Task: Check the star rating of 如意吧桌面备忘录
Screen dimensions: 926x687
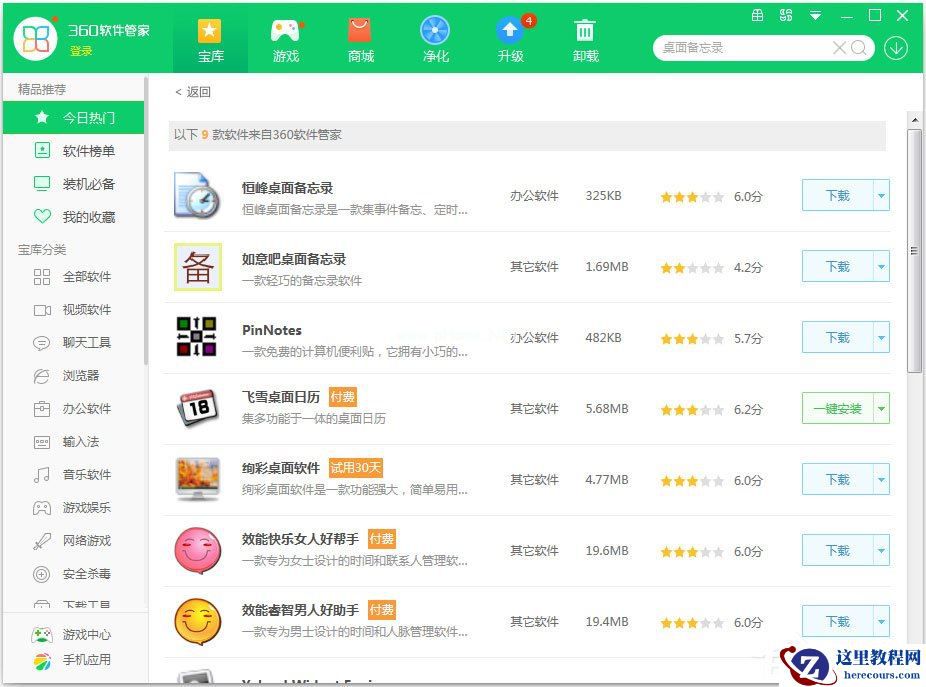Action: (x=689, y=267)
